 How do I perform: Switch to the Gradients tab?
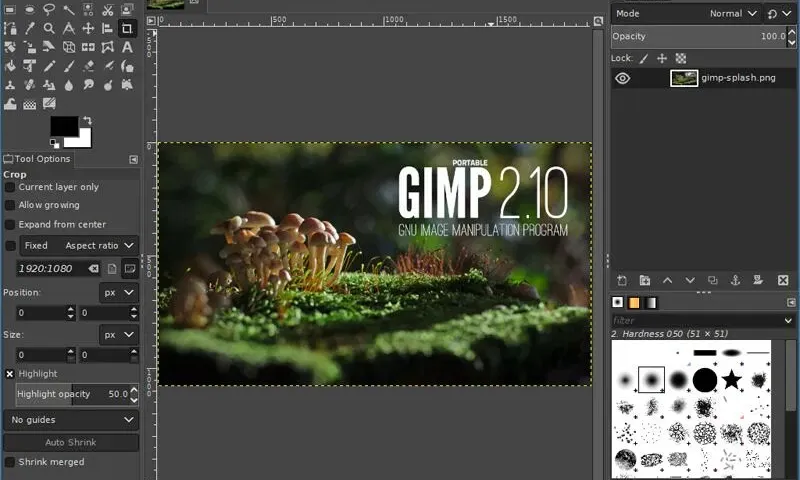[651, 302]
